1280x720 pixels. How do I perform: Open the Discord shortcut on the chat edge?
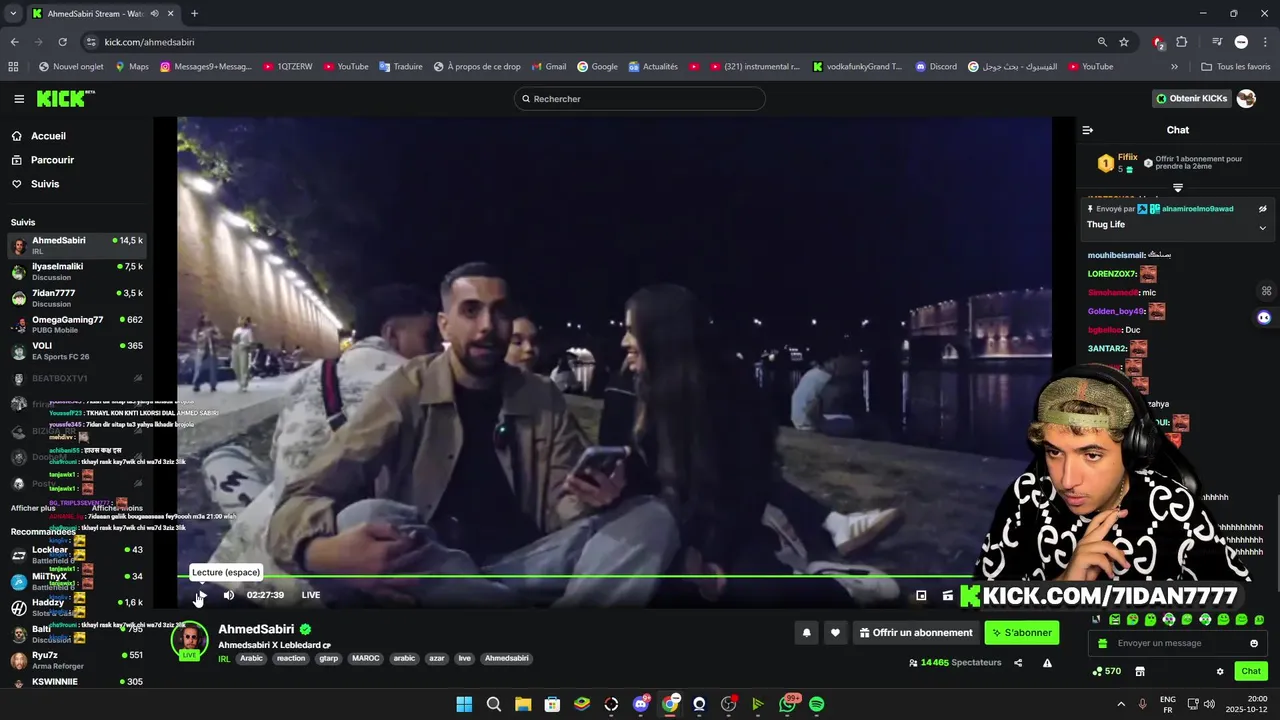(x=1264, y=317)
